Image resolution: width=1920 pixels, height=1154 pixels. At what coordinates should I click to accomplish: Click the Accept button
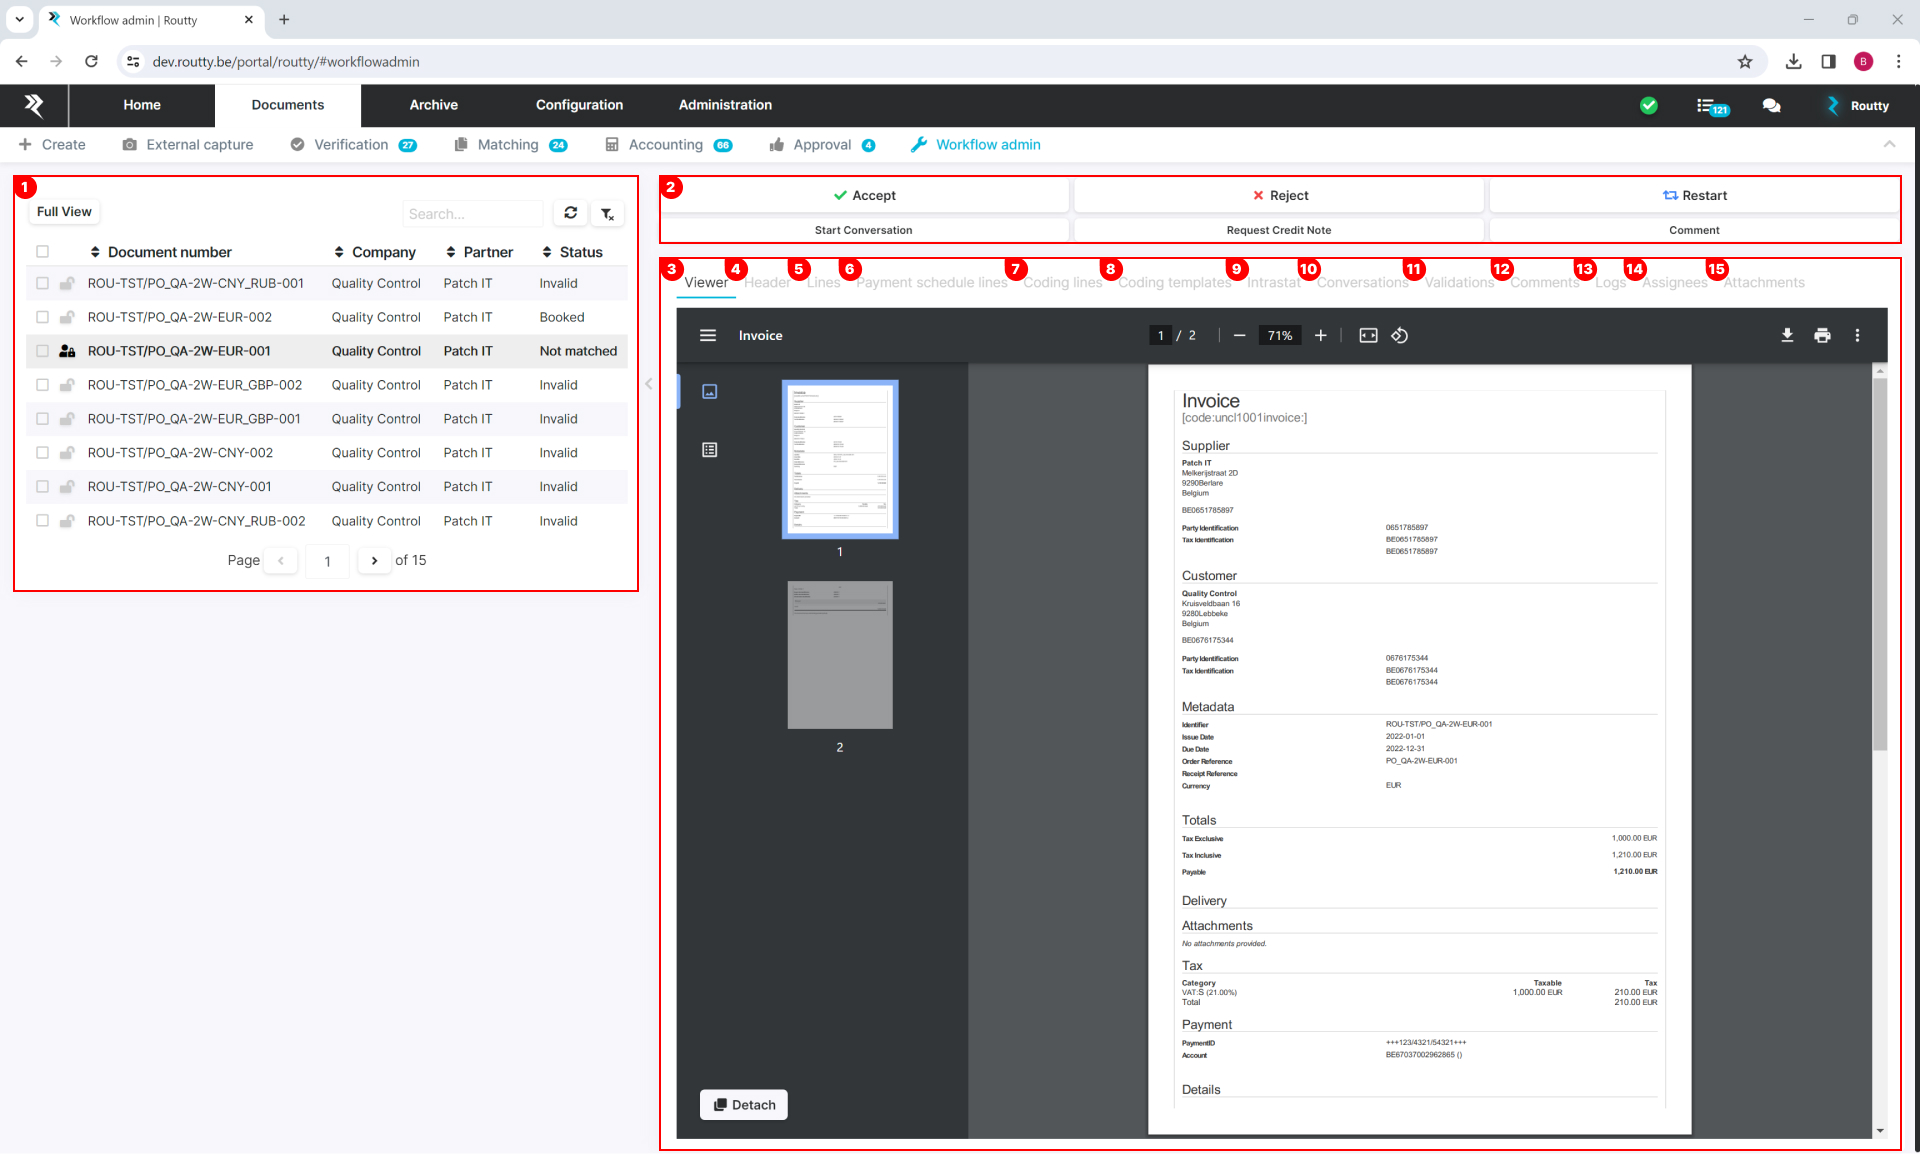click(864, 196)
